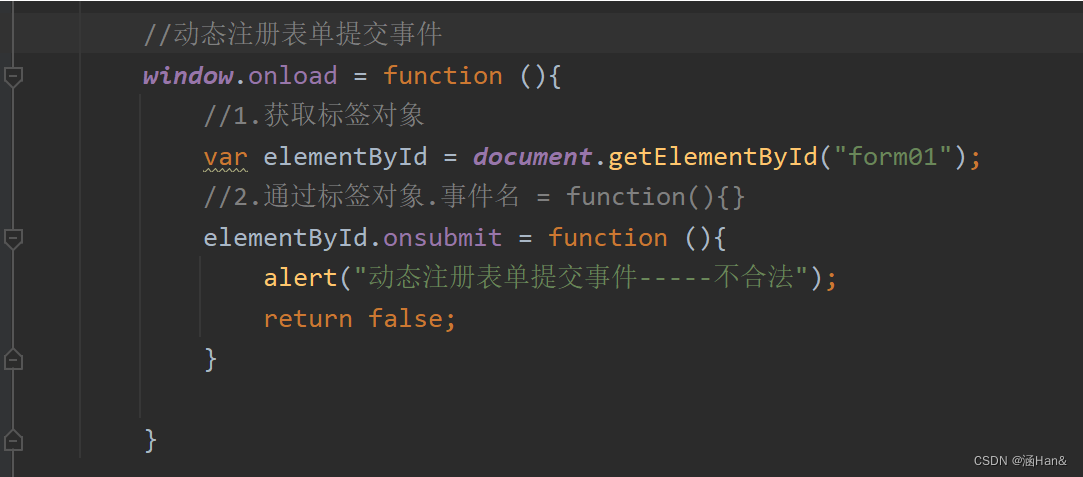This screenshot has width=1083, height=477.
Task: Click the fold end marker closing window.onload
Action: pos(13,439)
